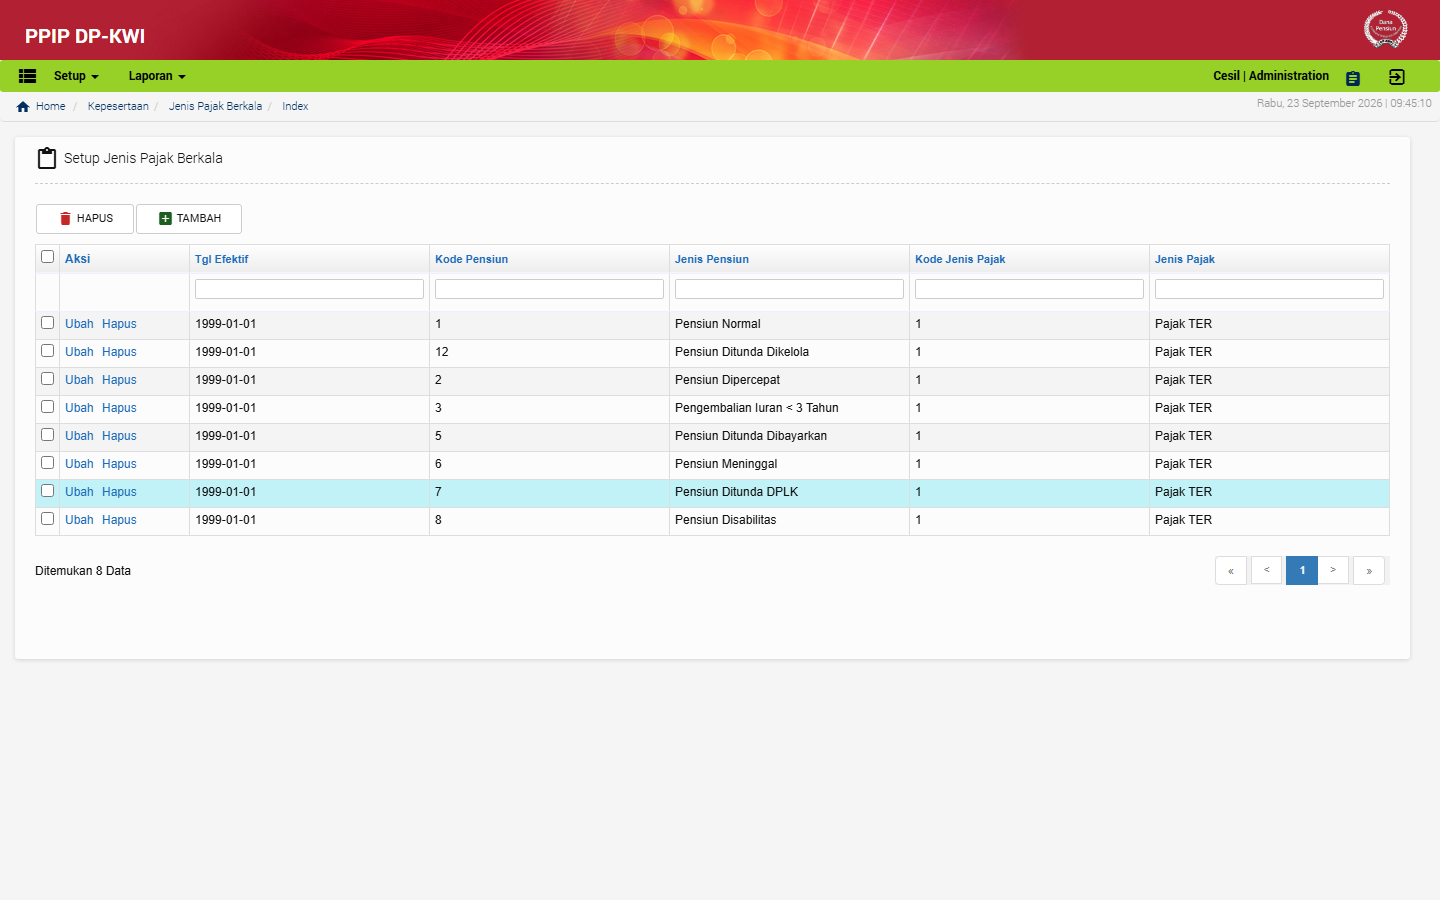Click Hapus link for Pensiun Disabilitas row
This screenshot has width=1440, height=900.
pos(119,520)
